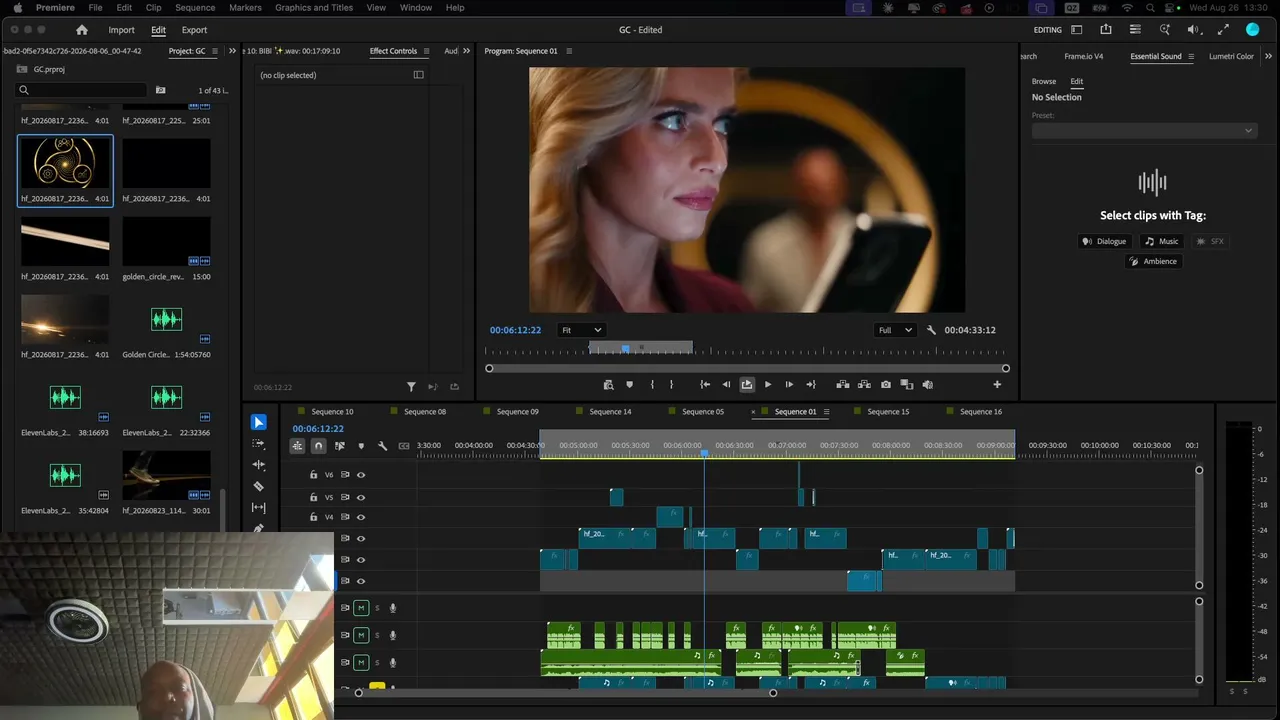
Task: Select the Selection tool arrow
Action: tap(259, 422)
